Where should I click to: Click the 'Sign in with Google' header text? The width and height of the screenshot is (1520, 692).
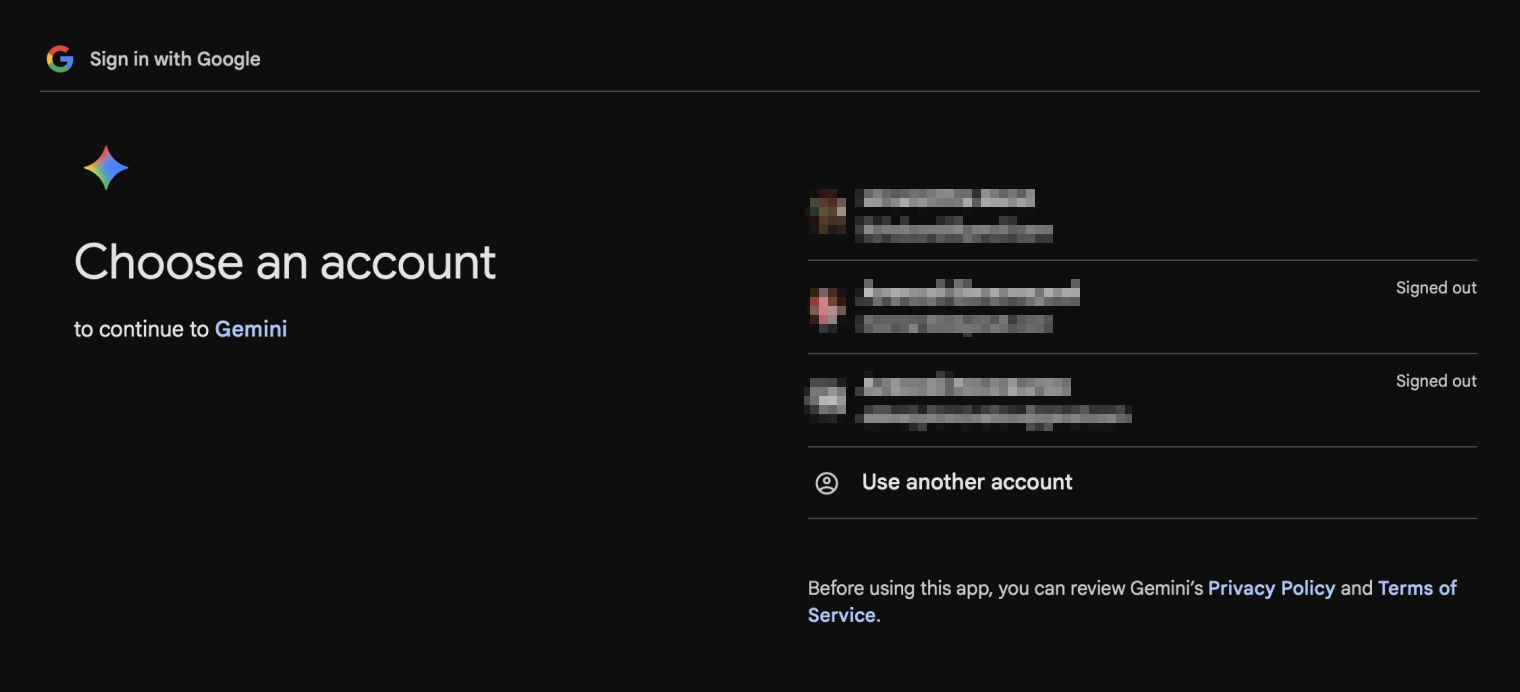175,59
